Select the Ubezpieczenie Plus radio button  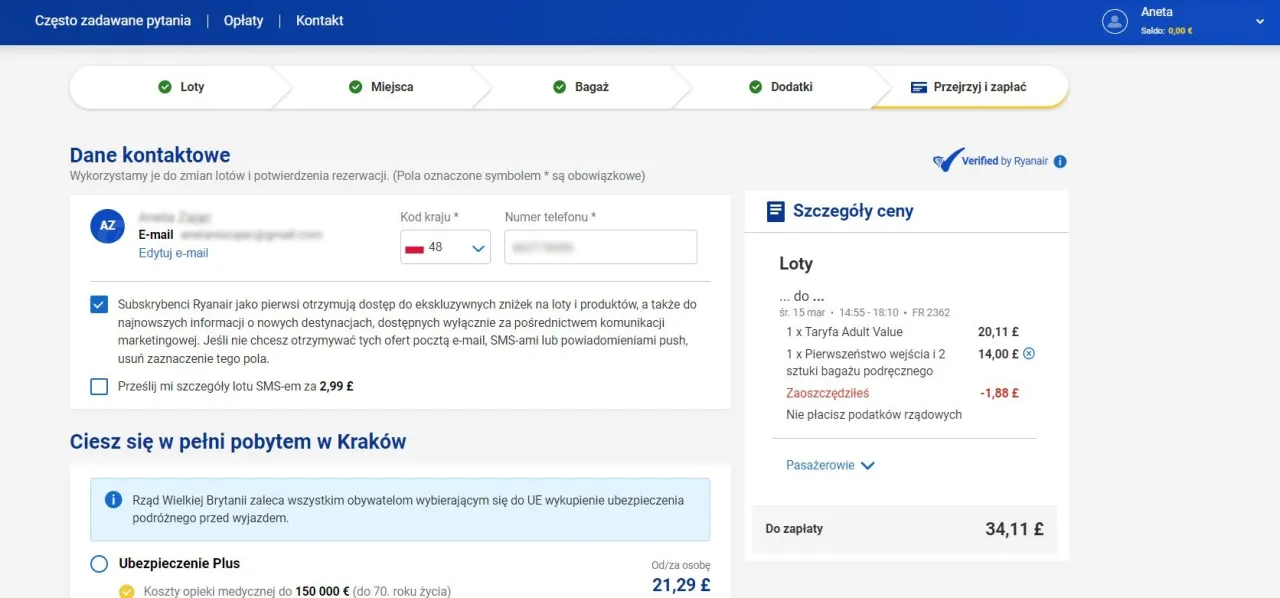(98, 563)
